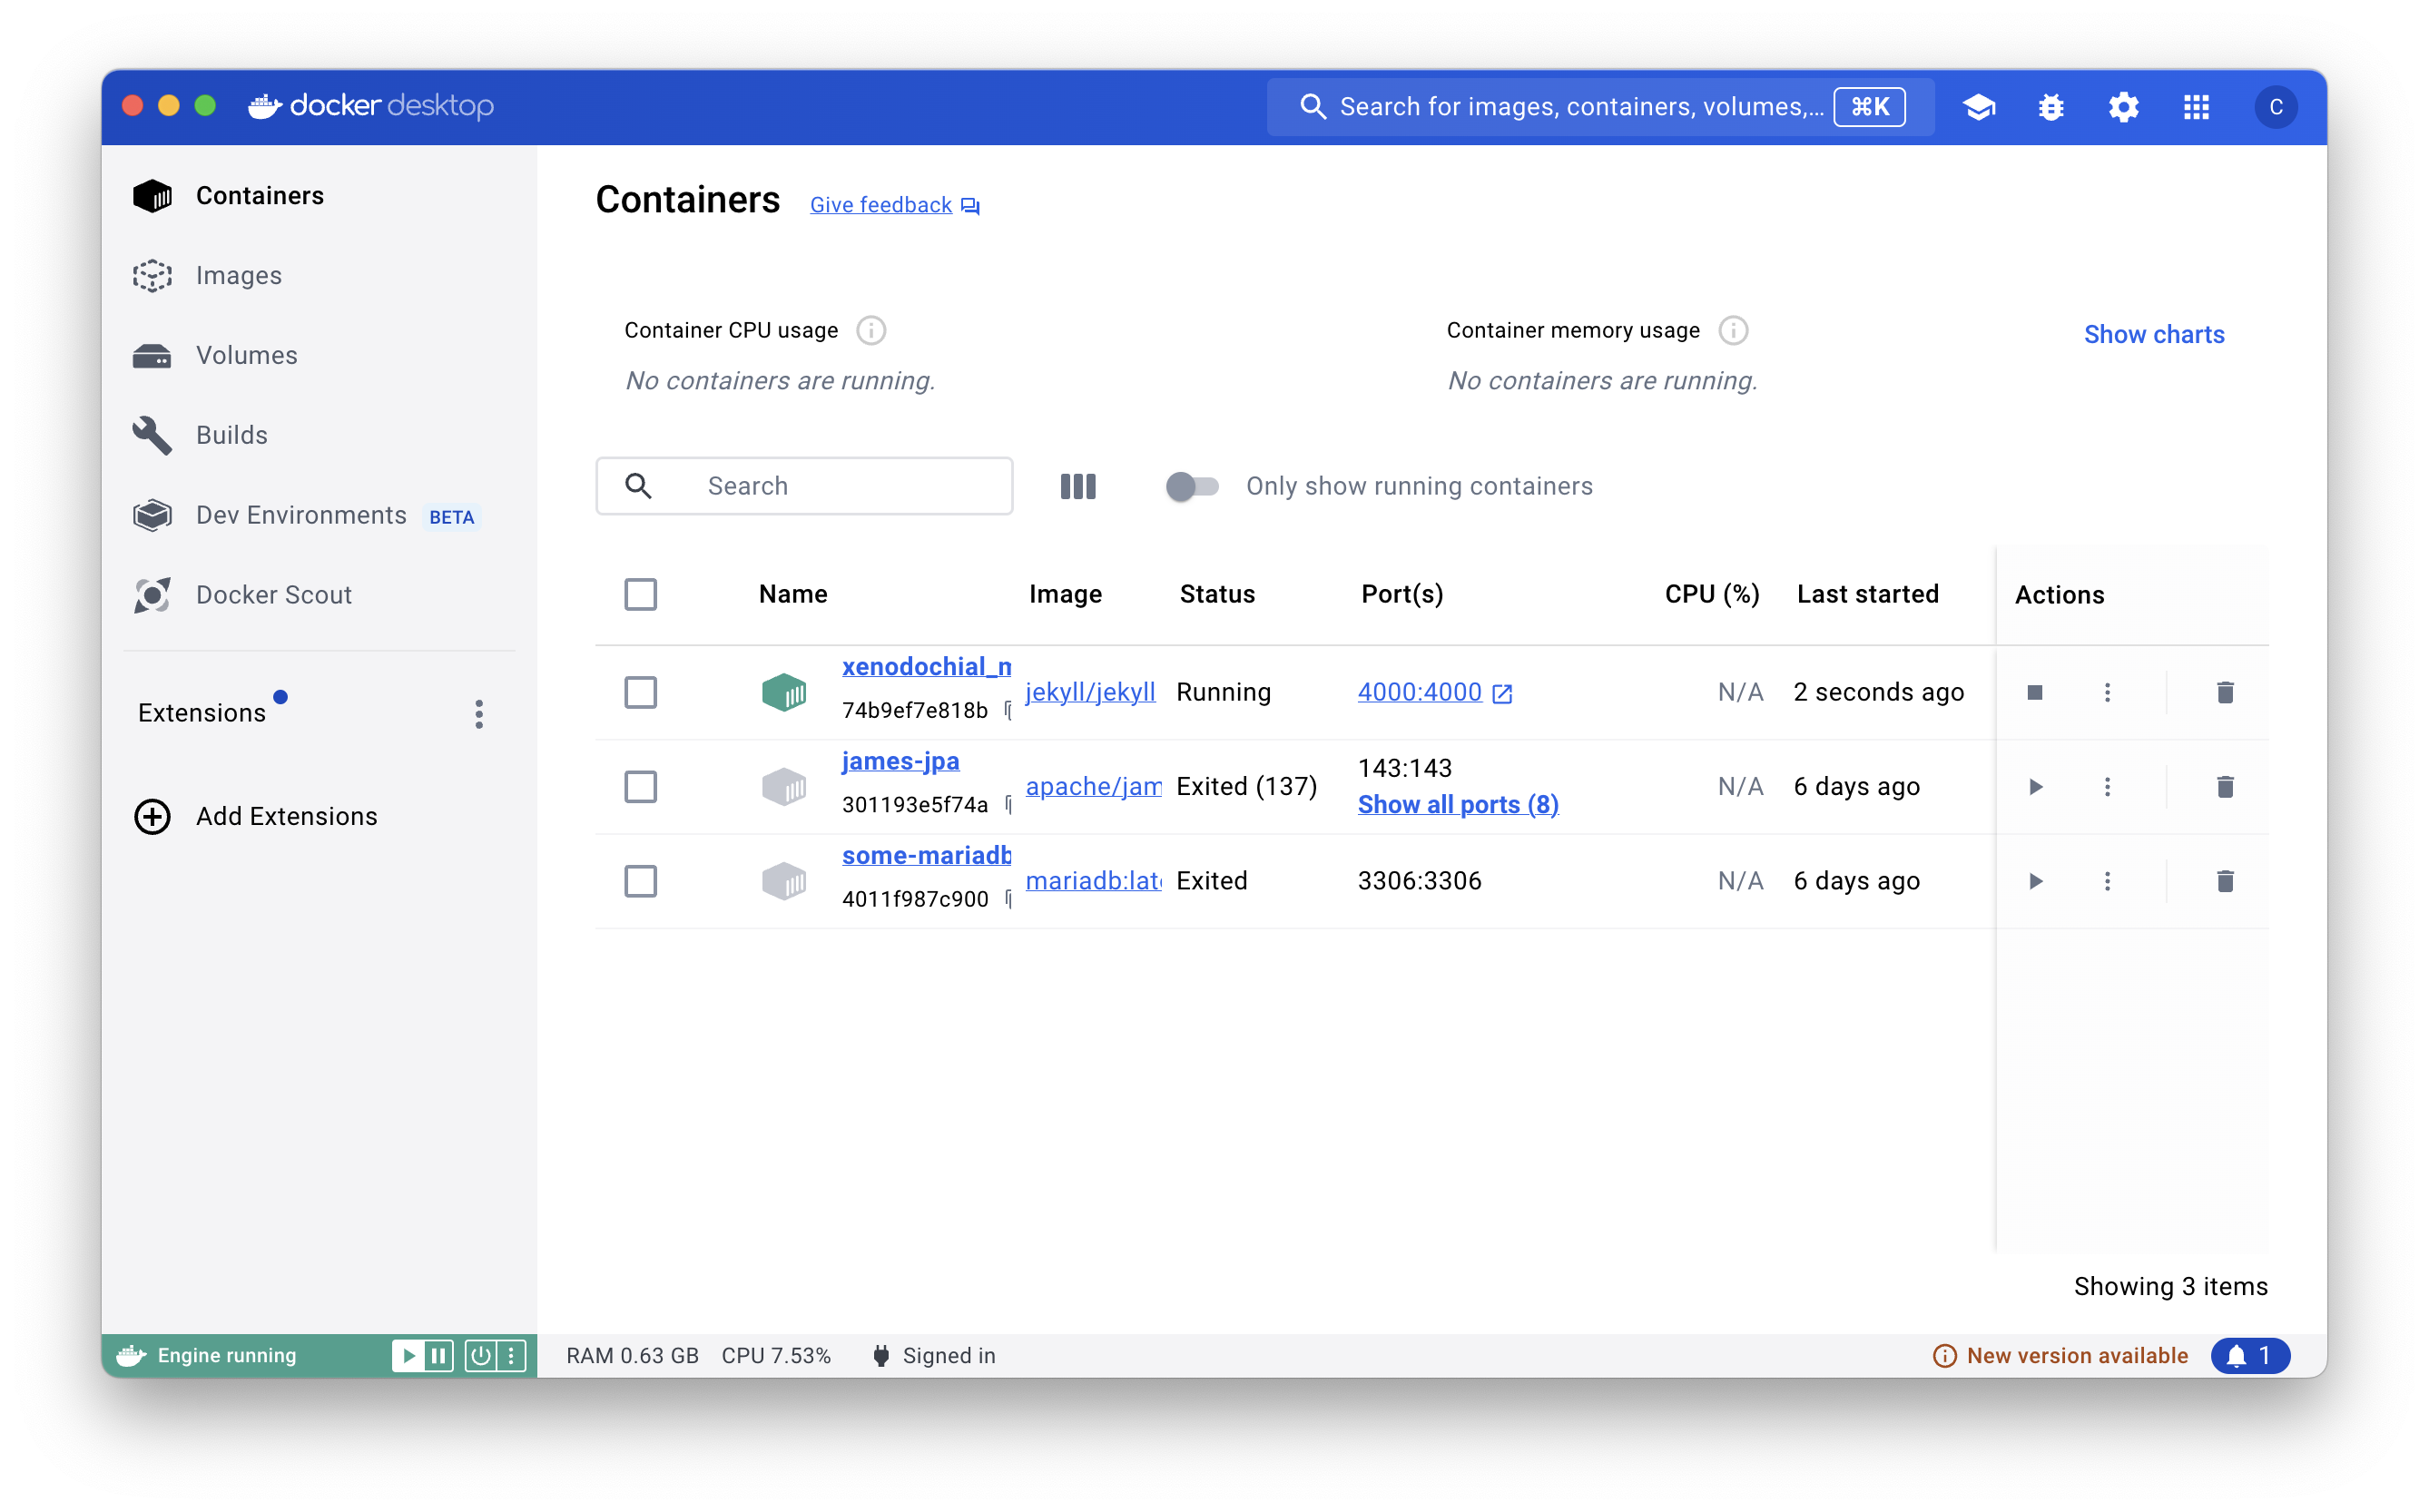Click Show all ports (8)
Viewport: 2429px width, 1512px height.
pos(1458,805)
